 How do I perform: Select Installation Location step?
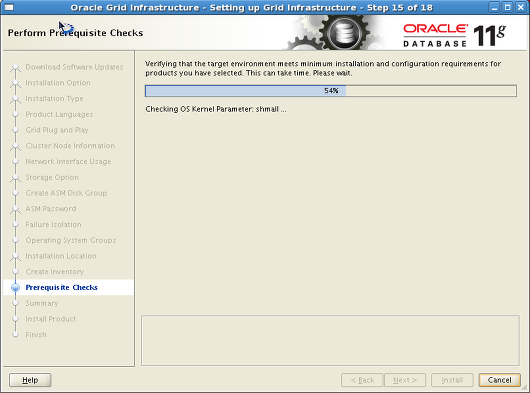pyautogui.click(x=61, y=256)
